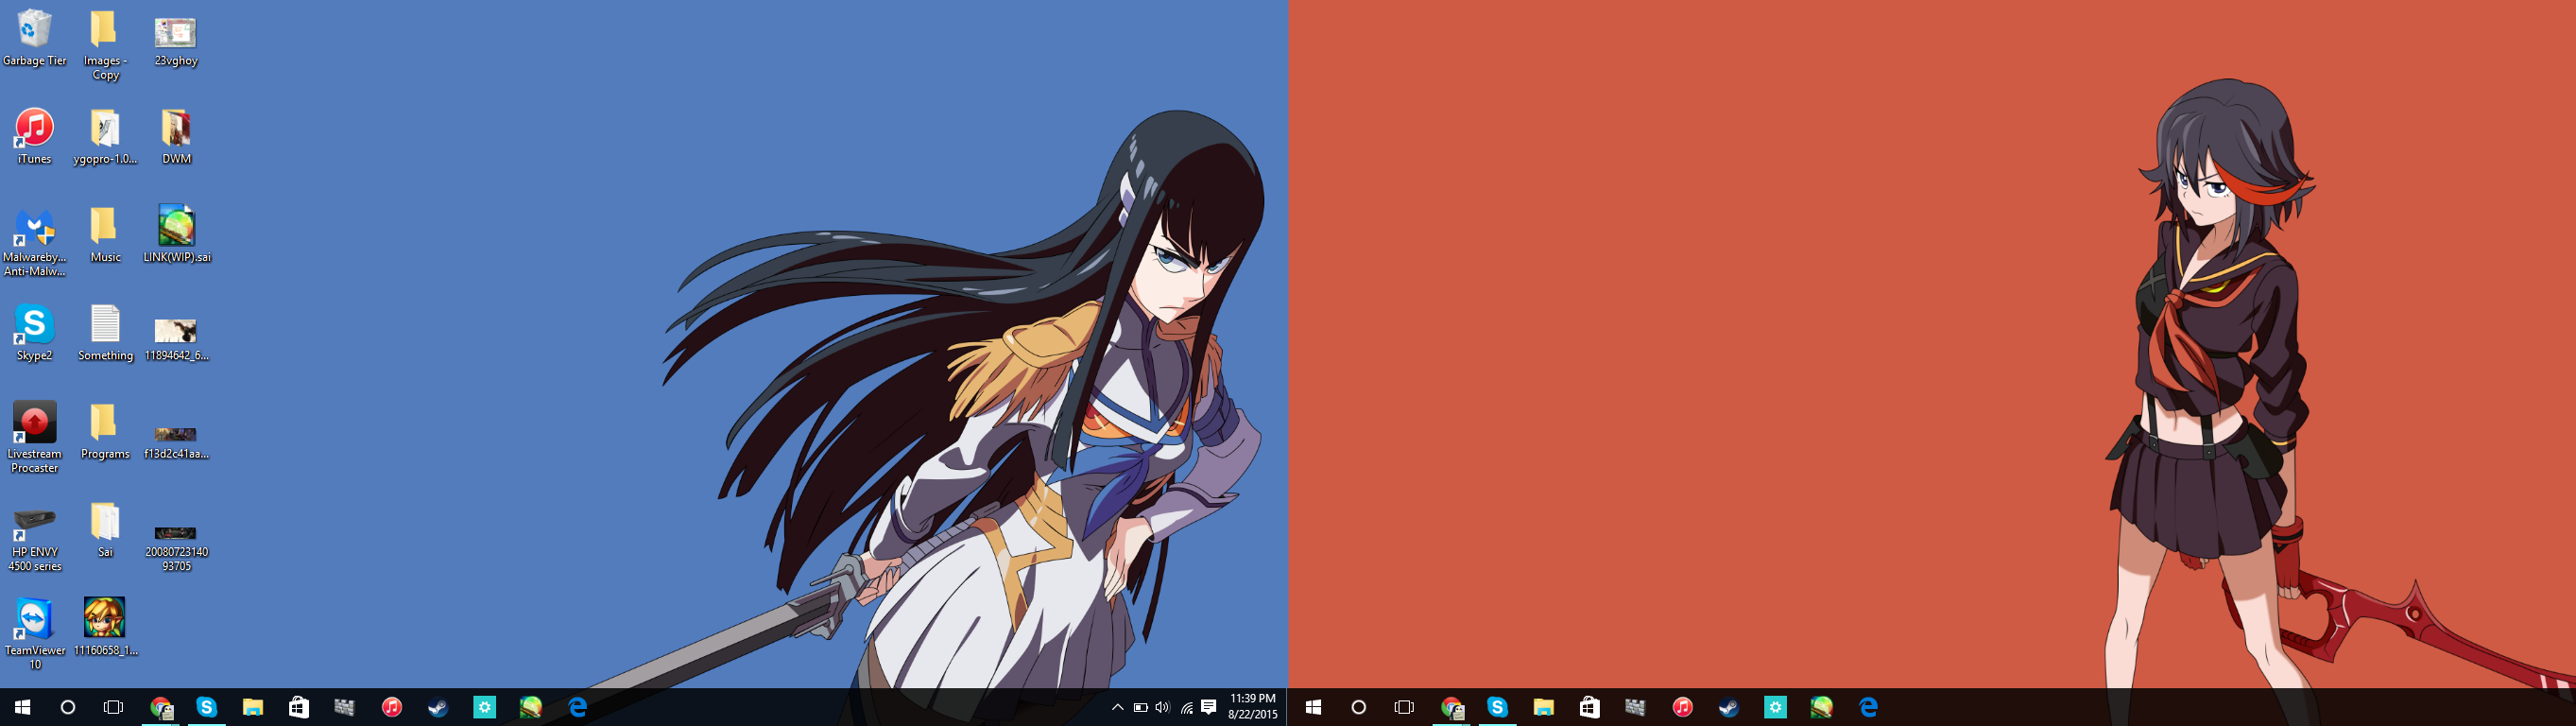The image size is (2576, 726).
Task: Show hidden system tray icons
Action: (x=1118, y=707)
